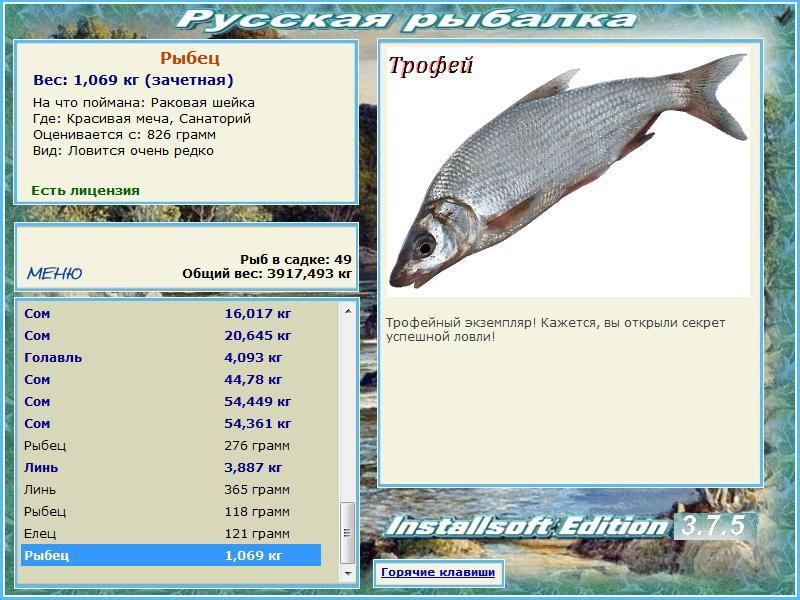Select the Елец 121 грамм row
800x600 pixels.
171,533
